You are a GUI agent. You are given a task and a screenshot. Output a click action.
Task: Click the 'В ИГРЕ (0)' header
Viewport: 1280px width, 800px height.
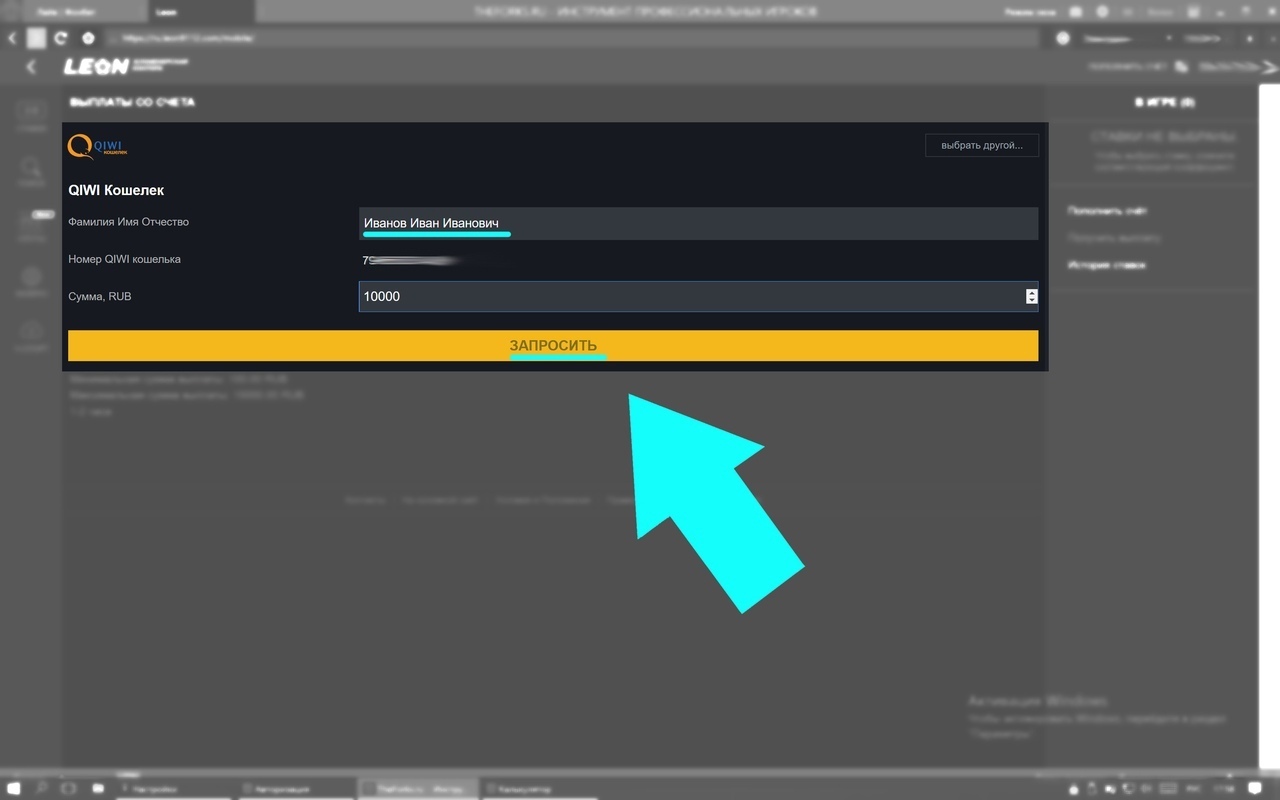pyautogui.click(x=1164, y=102)
